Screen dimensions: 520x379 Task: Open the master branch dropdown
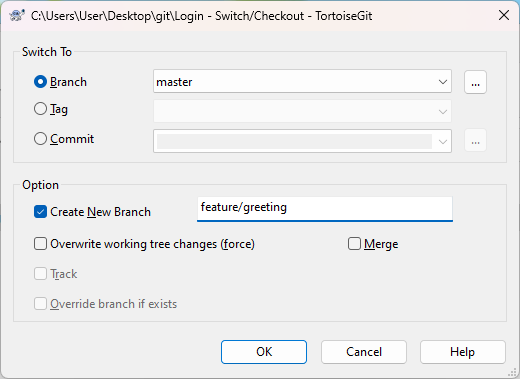click(443, 81)
